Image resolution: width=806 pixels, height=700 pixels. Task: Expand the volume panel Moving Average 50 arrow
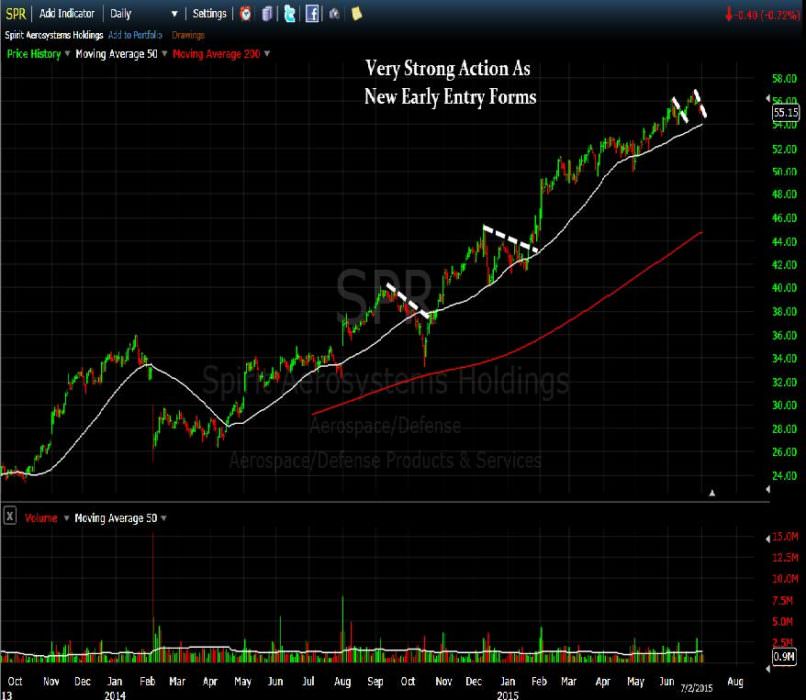pos(163,518)
